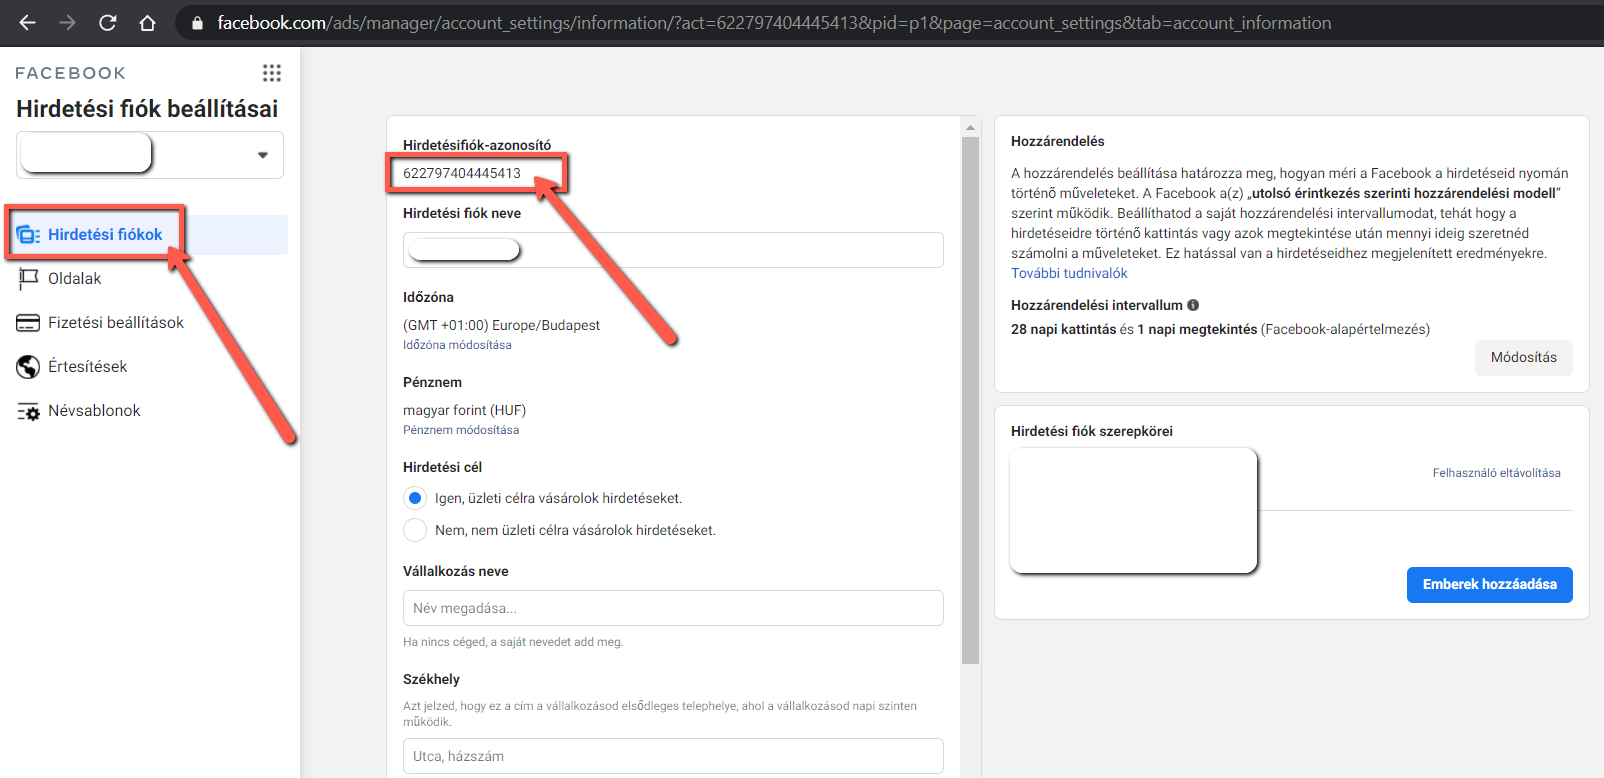Screen dimensions: 1604x778
Task: Select the account ID 622797404445413
Action: click(x=462, y=173)
